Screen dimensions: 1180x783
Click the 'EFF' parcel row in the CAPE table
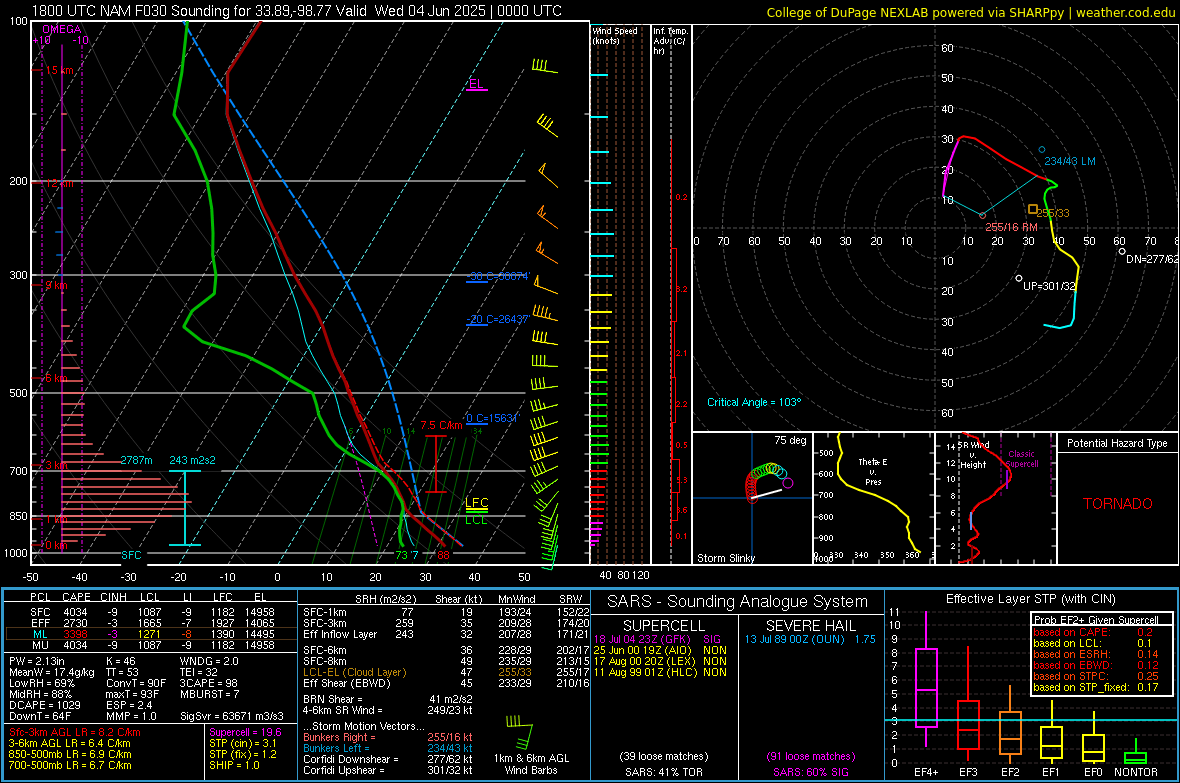[x=151, y=623]
